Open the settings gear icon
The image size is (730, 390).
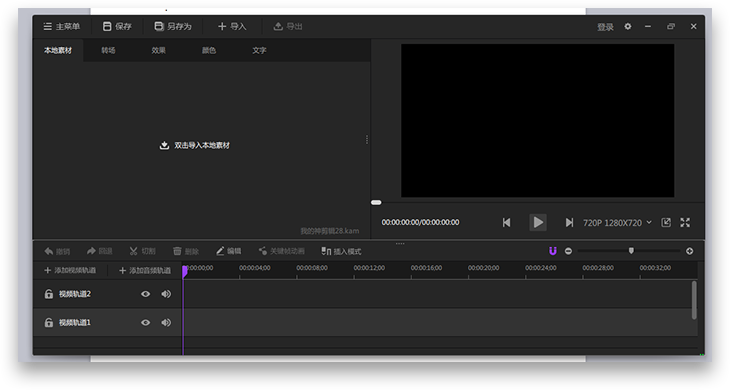coord(628,27)
